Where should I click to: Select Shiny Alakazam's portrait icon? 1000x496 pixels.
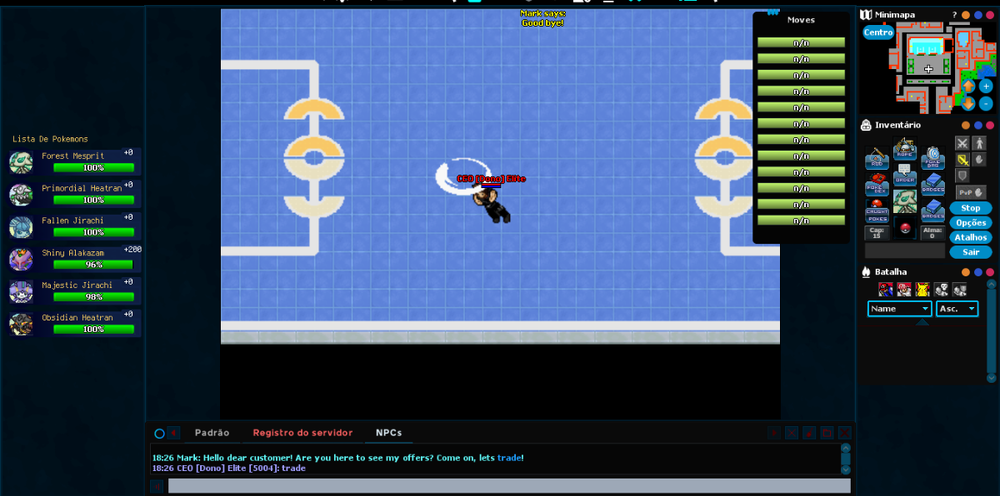tap(21, 259)
